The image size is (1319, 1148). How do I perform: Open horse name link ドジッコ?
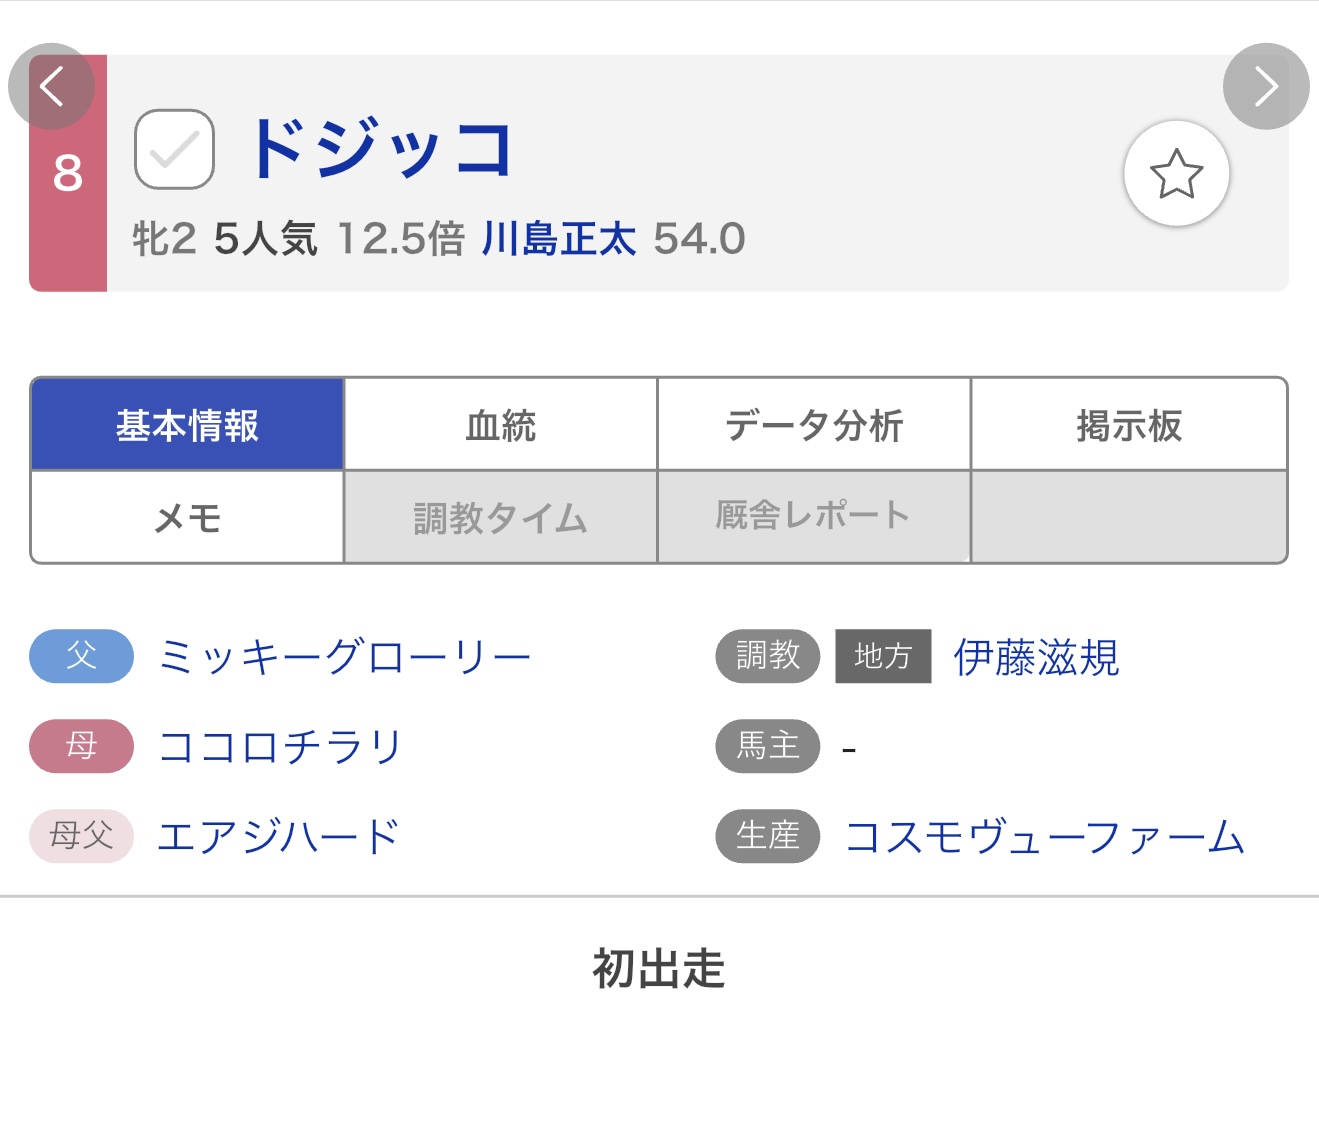click(380, 150)
